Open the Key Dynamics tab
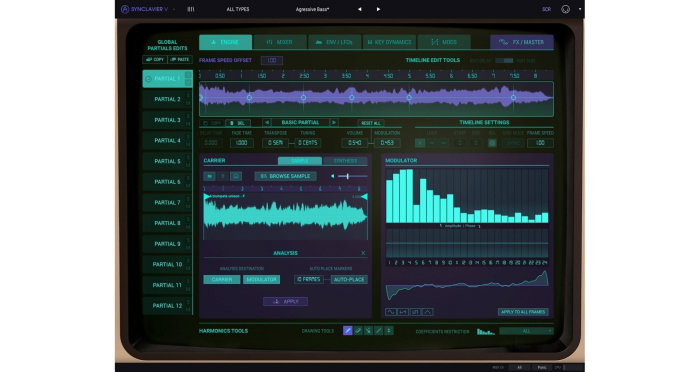 tap(389, 42)
